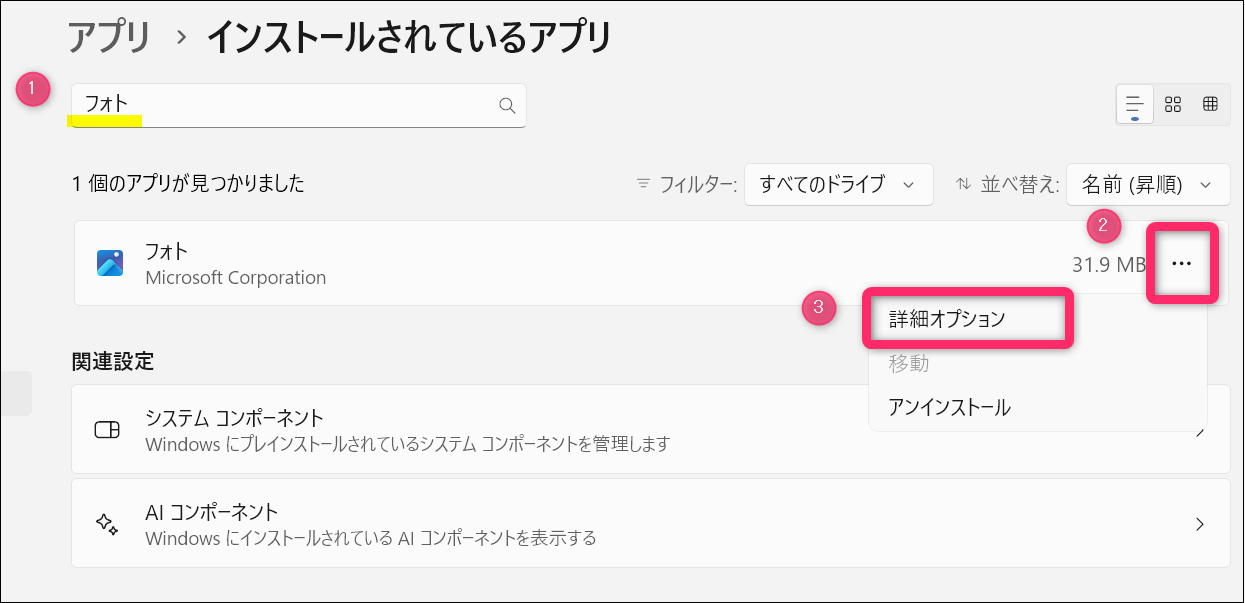Expand the AI コンポーネント chevron

pyautogui.click(x=1200, y=524)
